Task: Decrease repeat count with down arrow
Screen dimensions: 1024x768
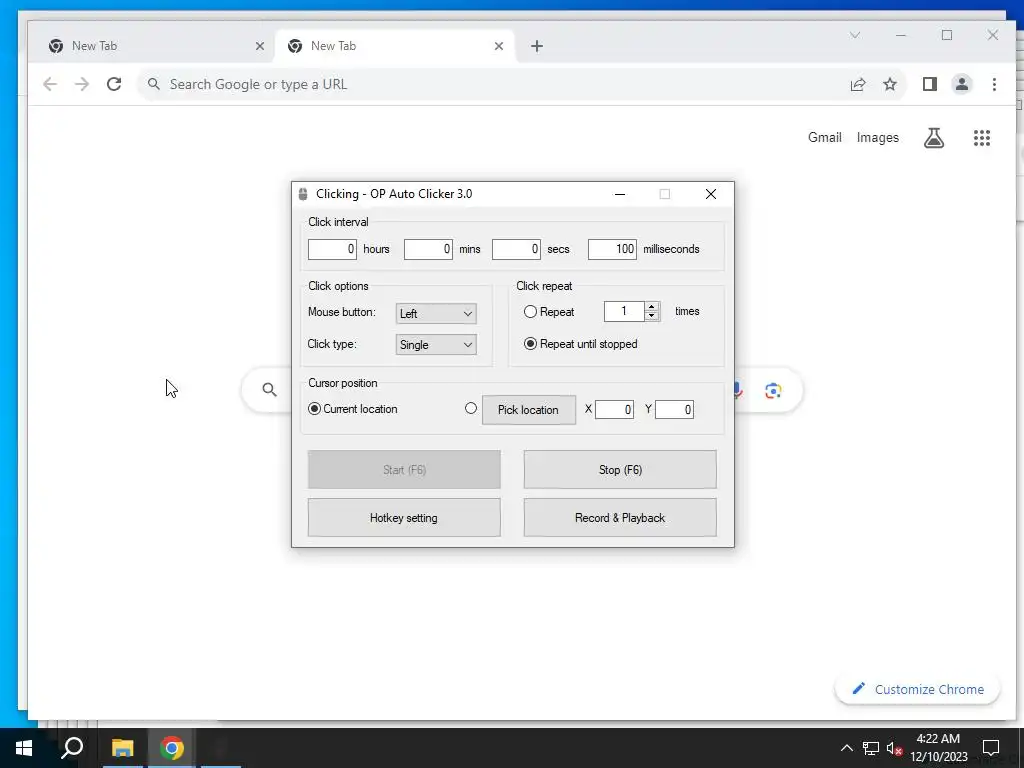Action: (x=652, y=316)
